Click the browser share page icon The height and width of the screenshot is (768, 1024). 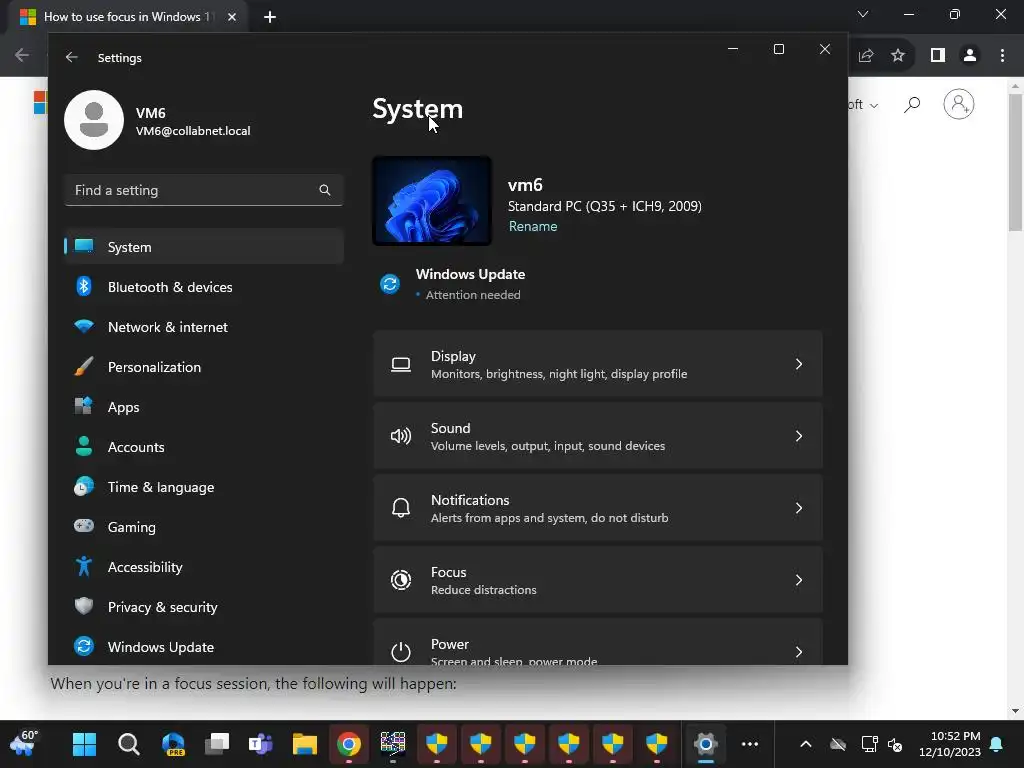(866, 56)
